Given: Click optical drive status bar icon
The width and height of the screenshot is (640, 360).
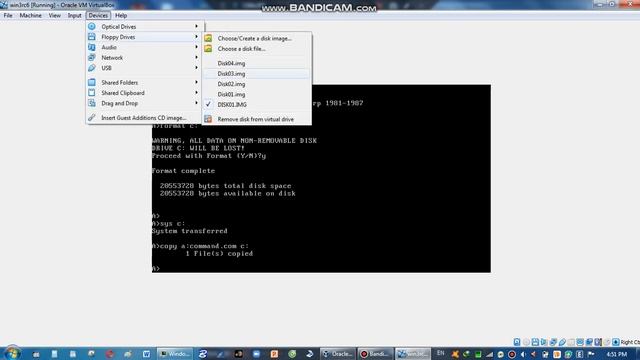Looking at the screenshot, I should coord(526,342).
